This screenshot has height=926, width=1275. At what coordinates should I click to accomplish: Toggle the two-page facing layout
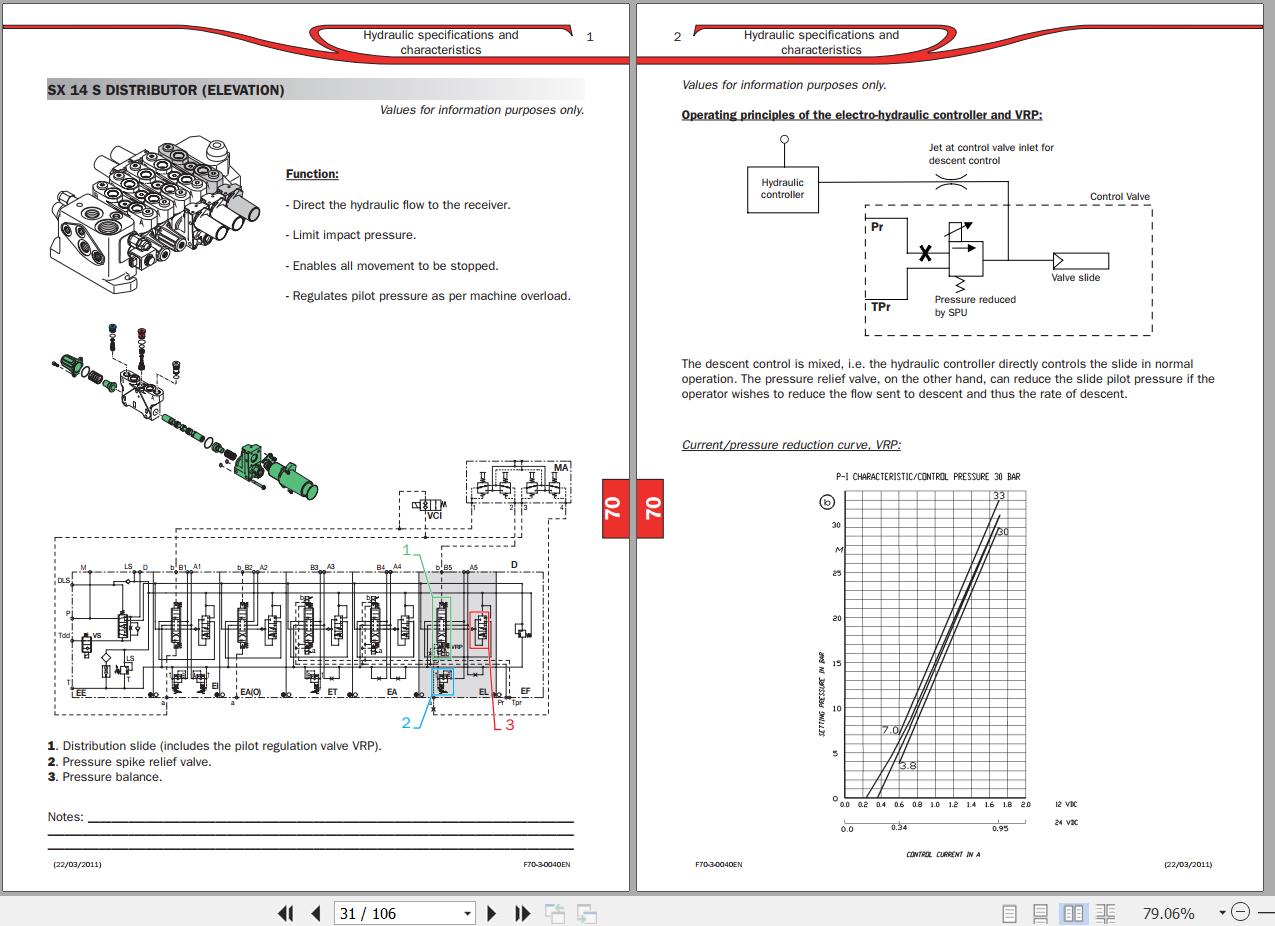(x=1073, y=913)
